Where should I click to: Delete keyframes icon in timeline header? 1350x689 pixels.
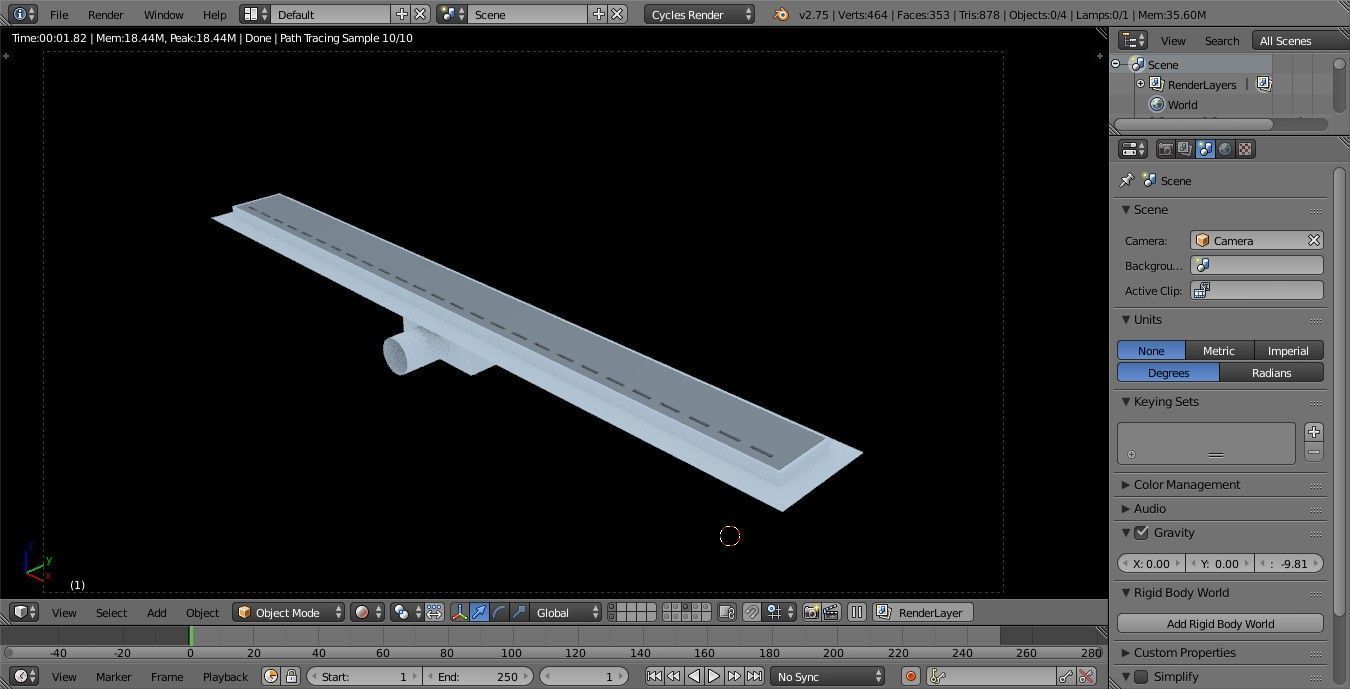coord(1086,676)
